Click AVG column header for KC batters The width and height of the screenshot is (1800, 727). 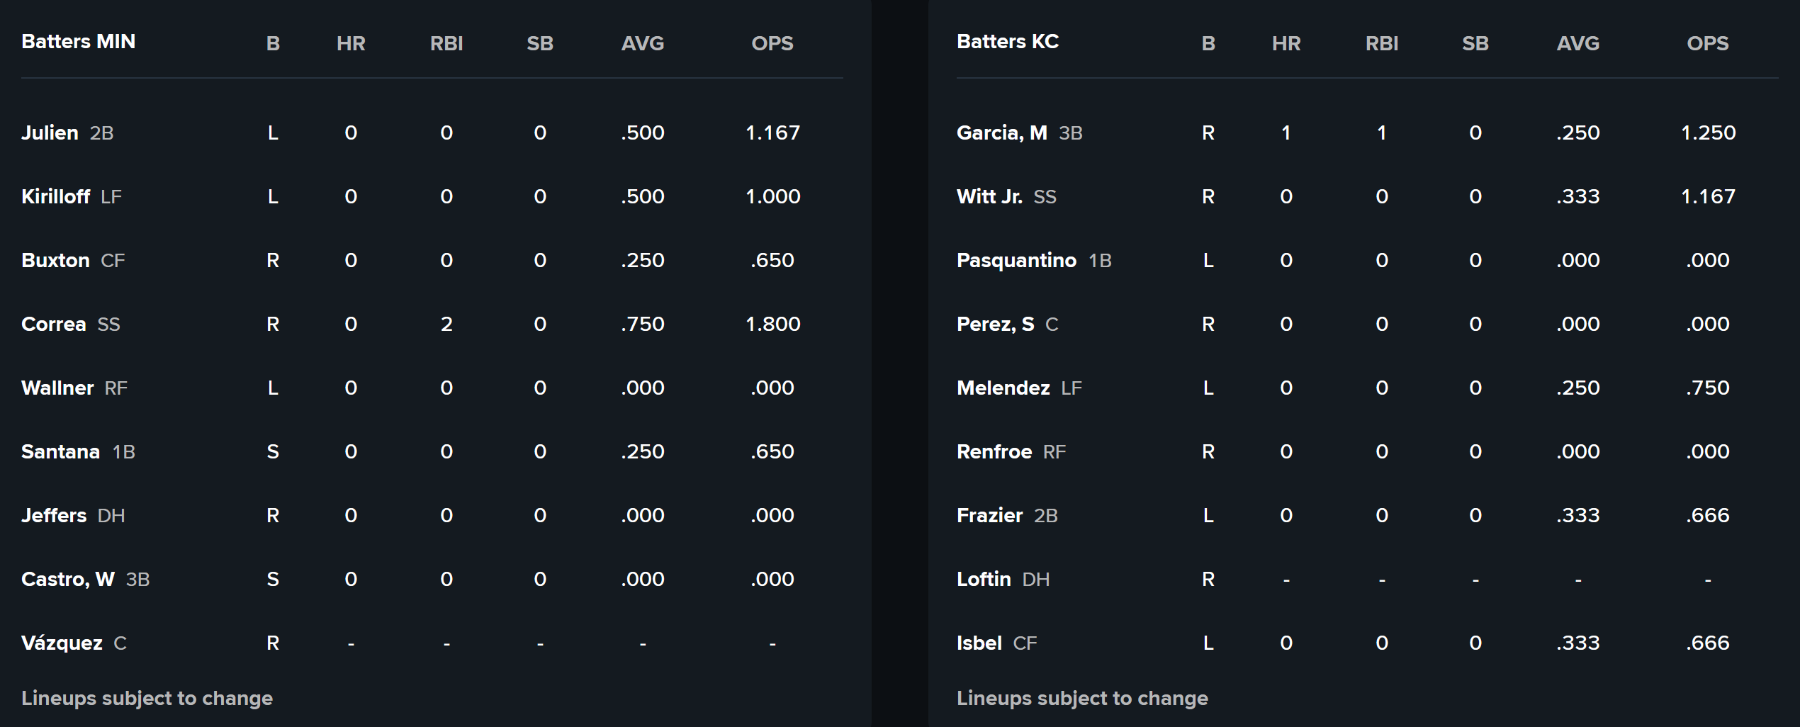[1578, 44]
